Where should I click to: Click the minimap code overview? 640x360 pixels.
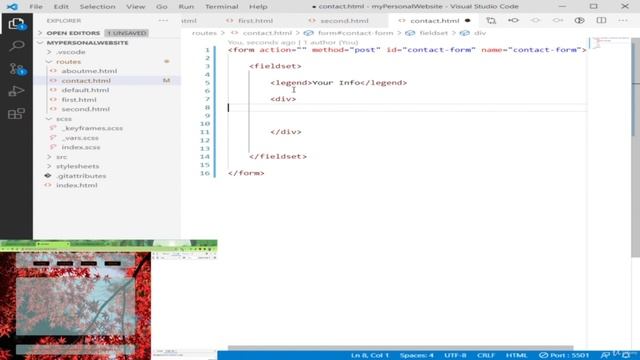click(610, 43)
